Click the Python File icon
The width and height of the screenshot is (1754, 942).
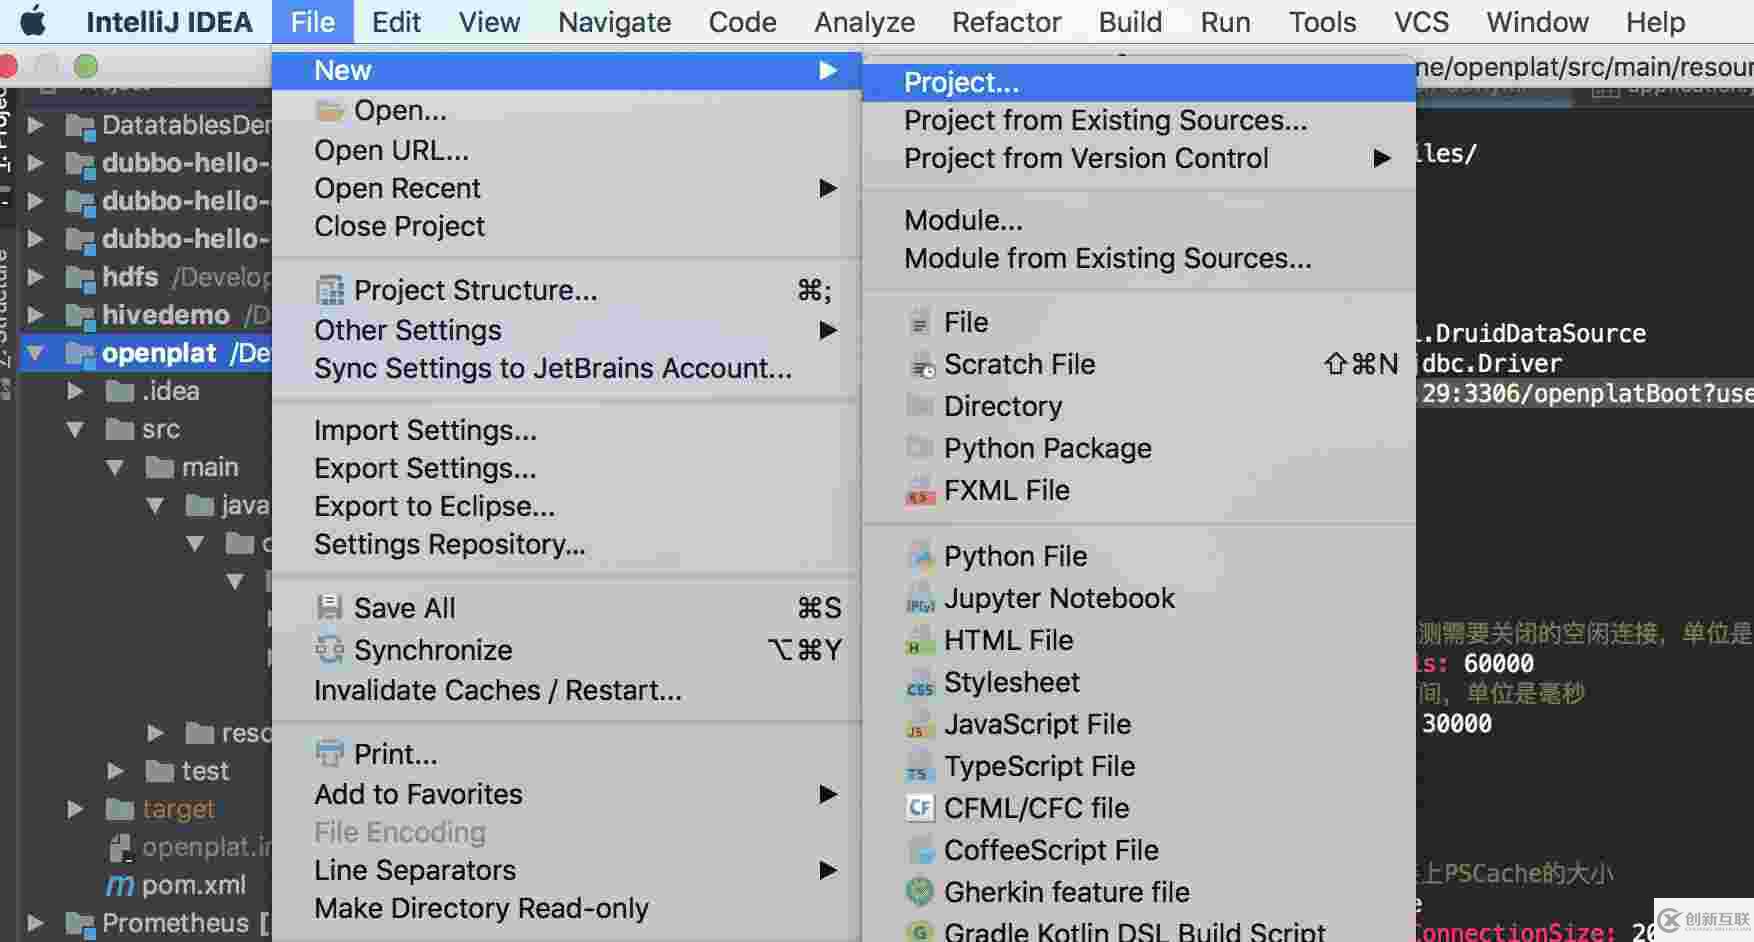click(x=919, y=557)
